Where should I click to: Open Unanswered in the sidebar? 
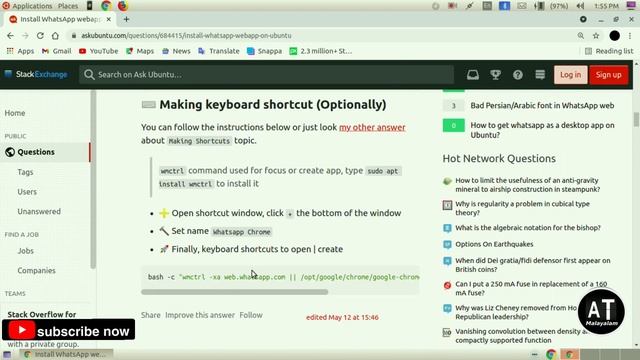[x=39, y=211]
